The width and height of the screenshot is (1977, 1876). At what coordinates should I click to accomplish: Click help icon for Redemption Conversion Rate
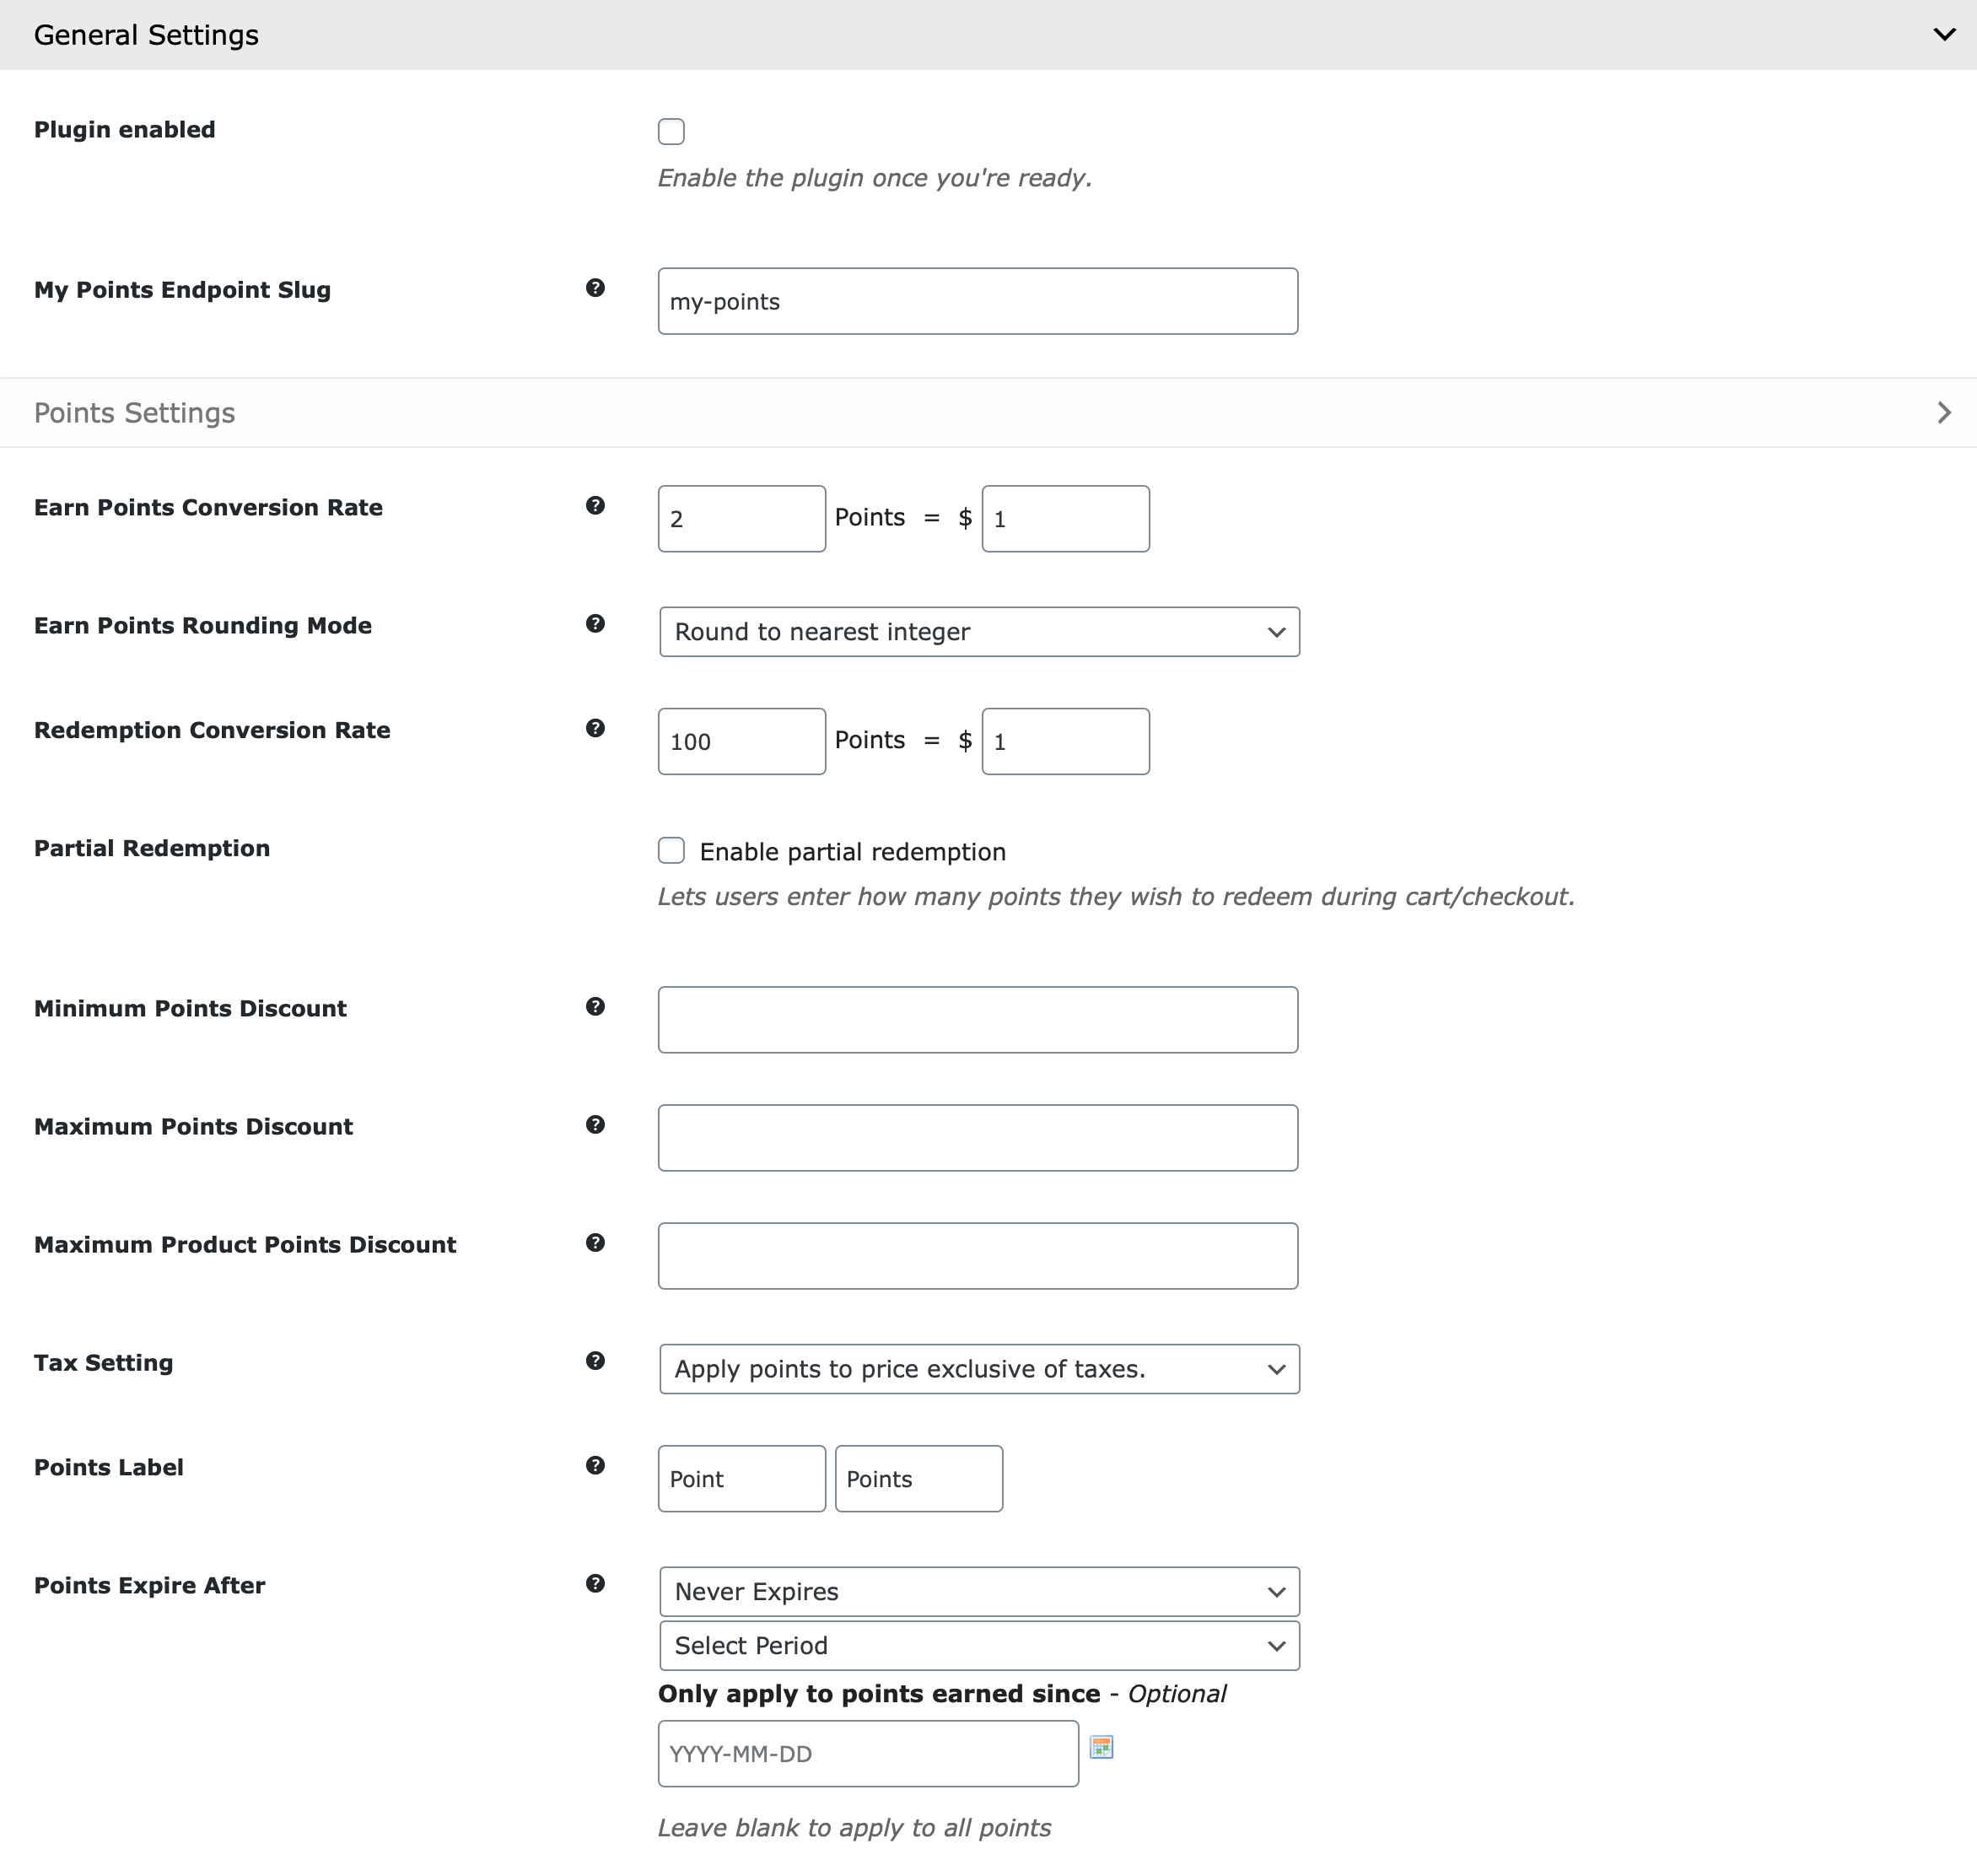coord(595,728)
